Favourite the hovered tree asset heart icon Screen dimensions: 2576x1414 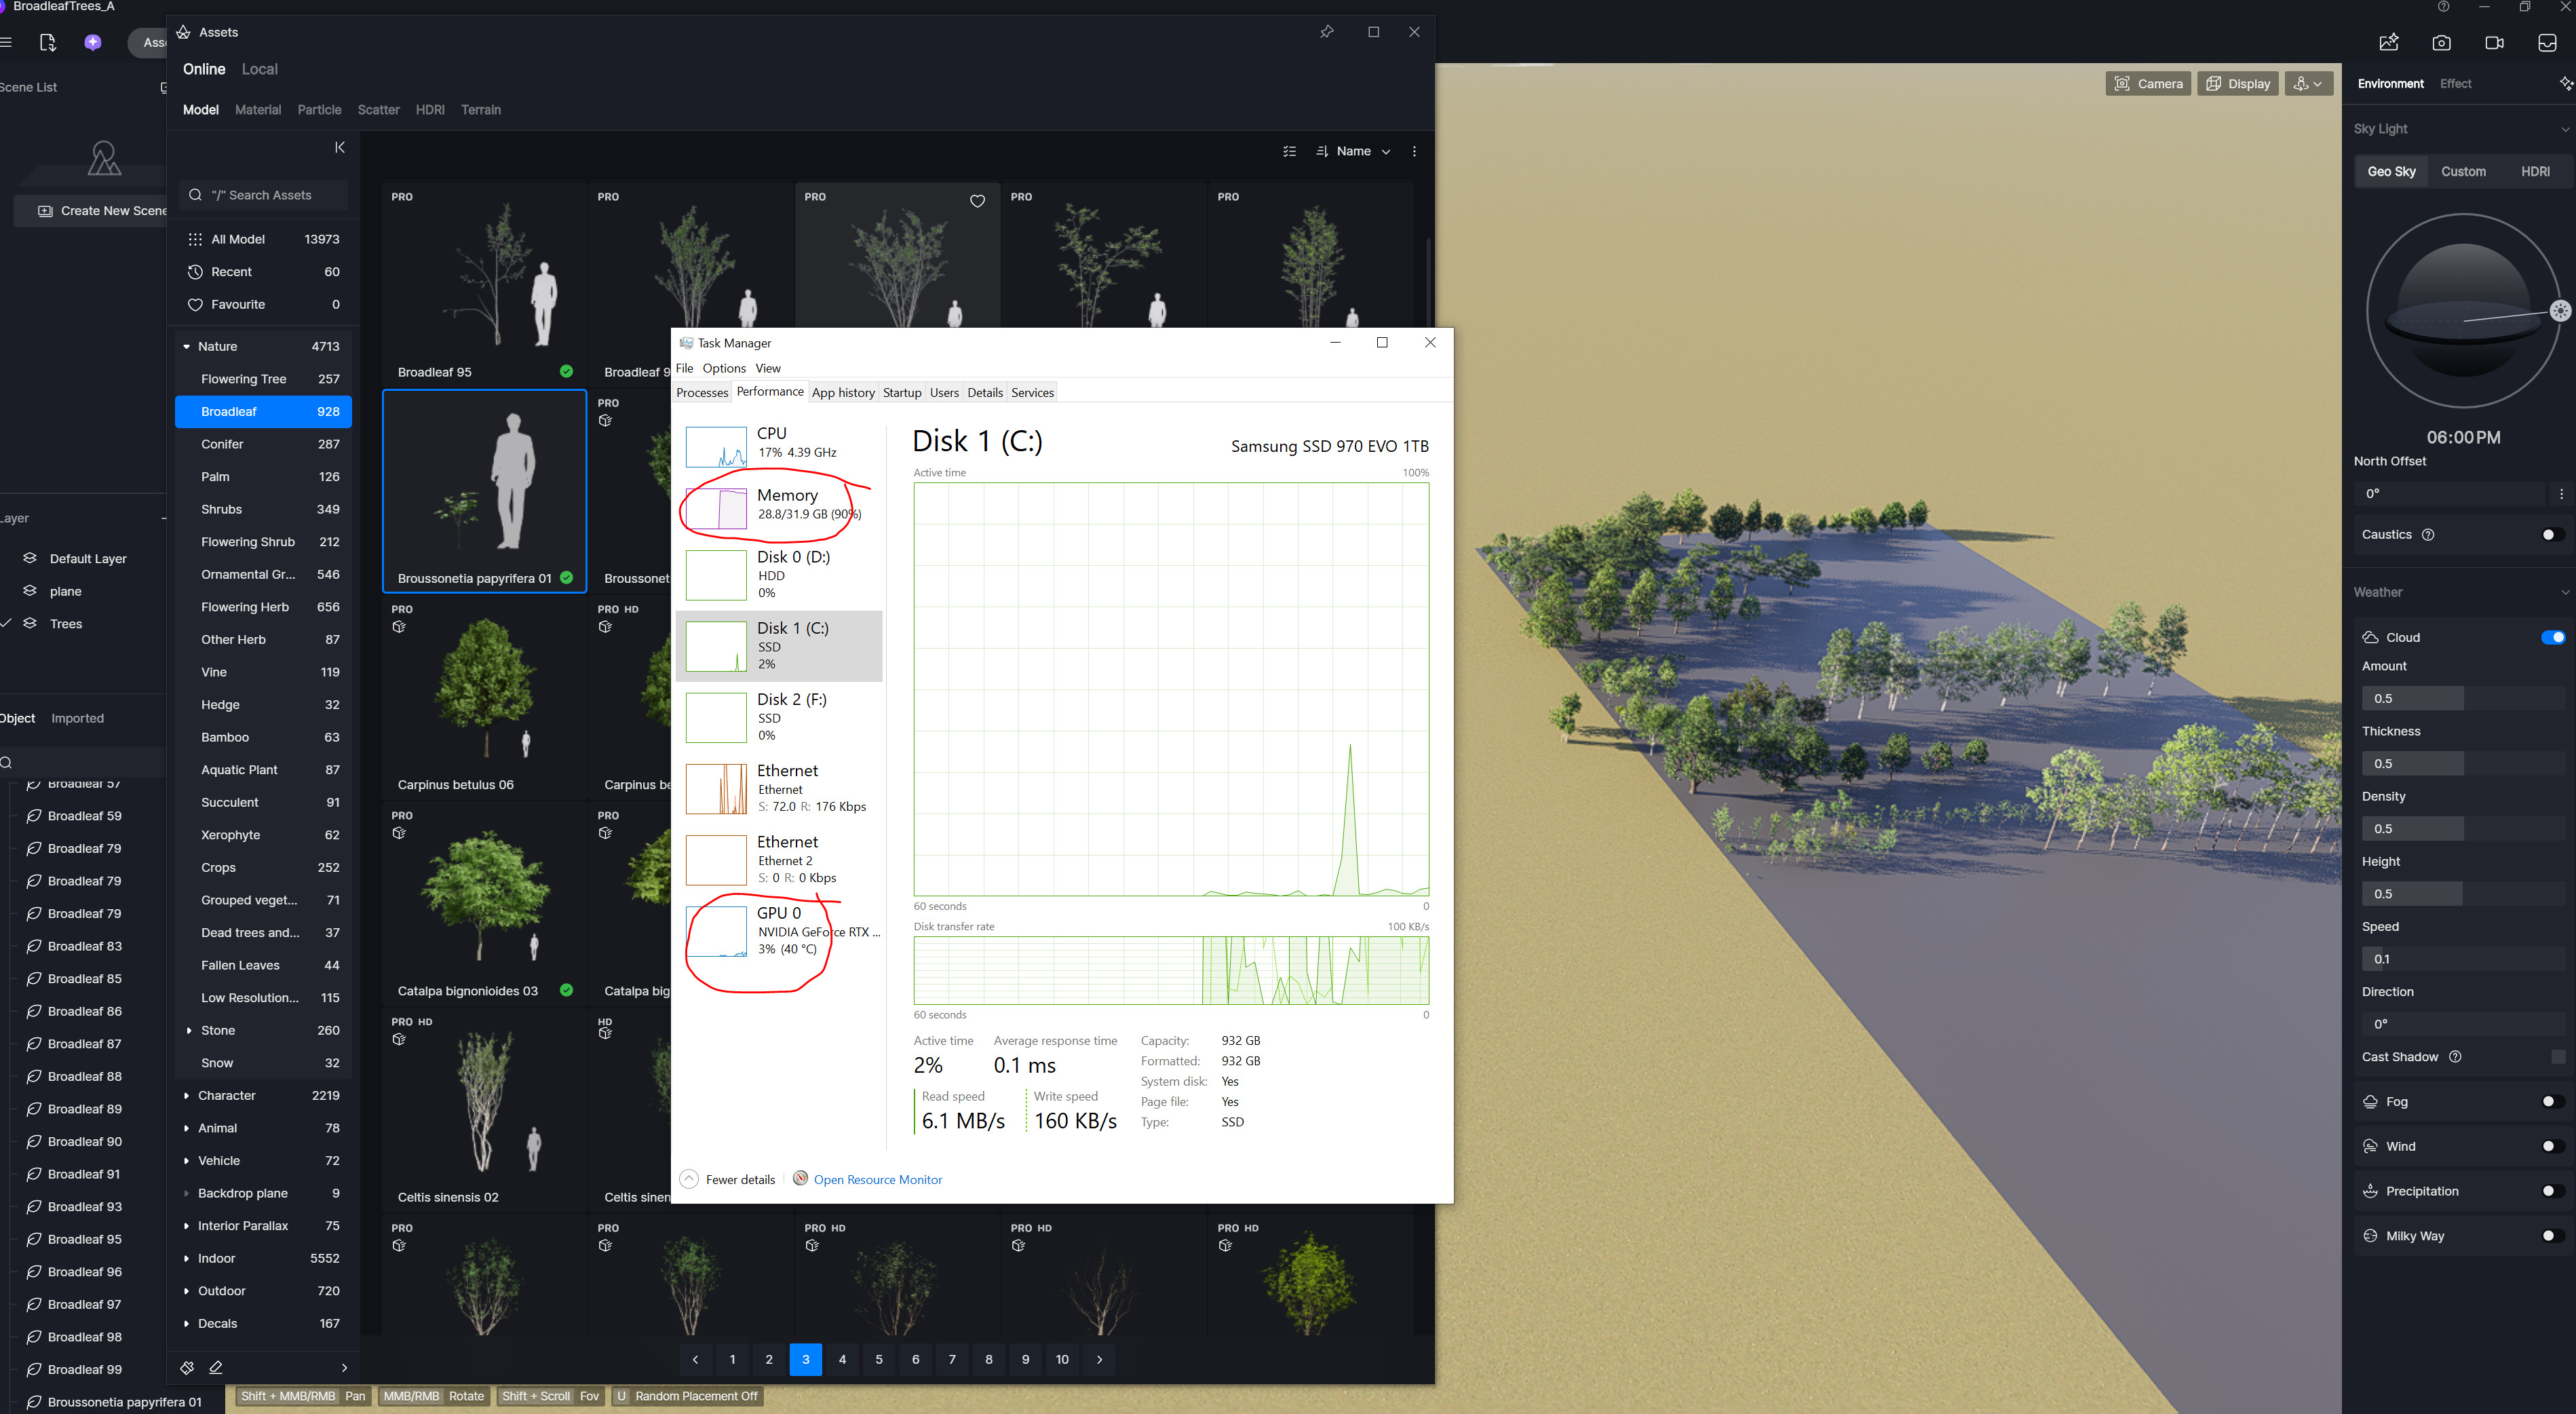977,201
